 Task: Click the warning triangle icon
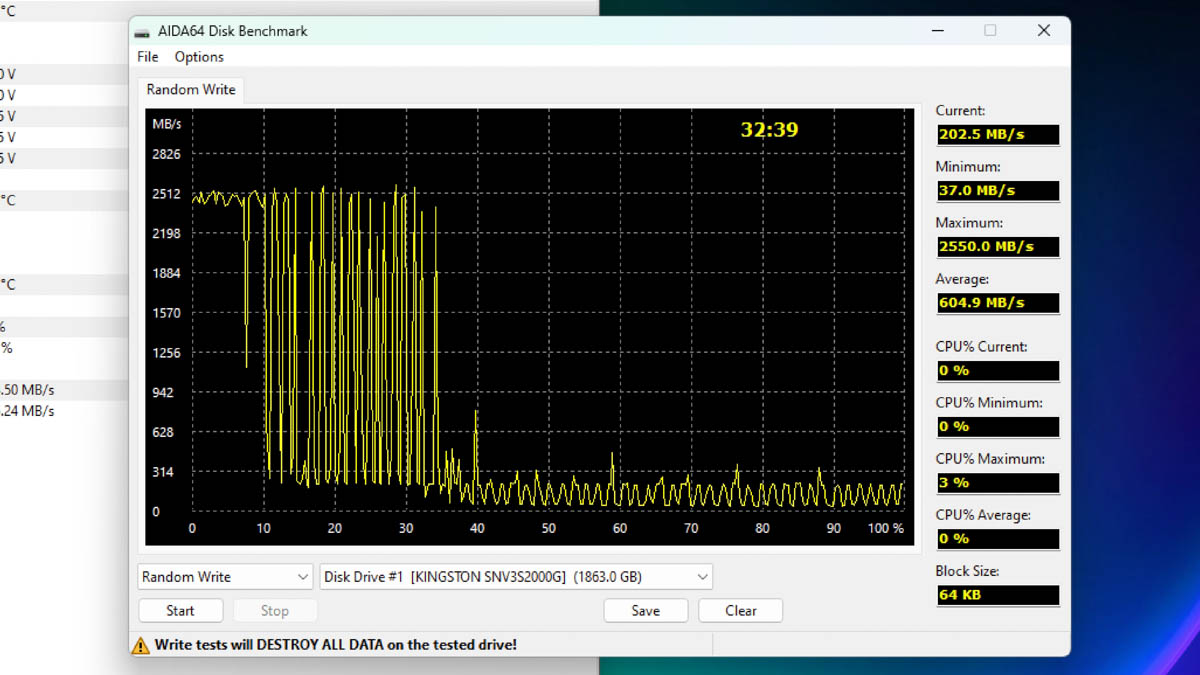coord(141,645)
